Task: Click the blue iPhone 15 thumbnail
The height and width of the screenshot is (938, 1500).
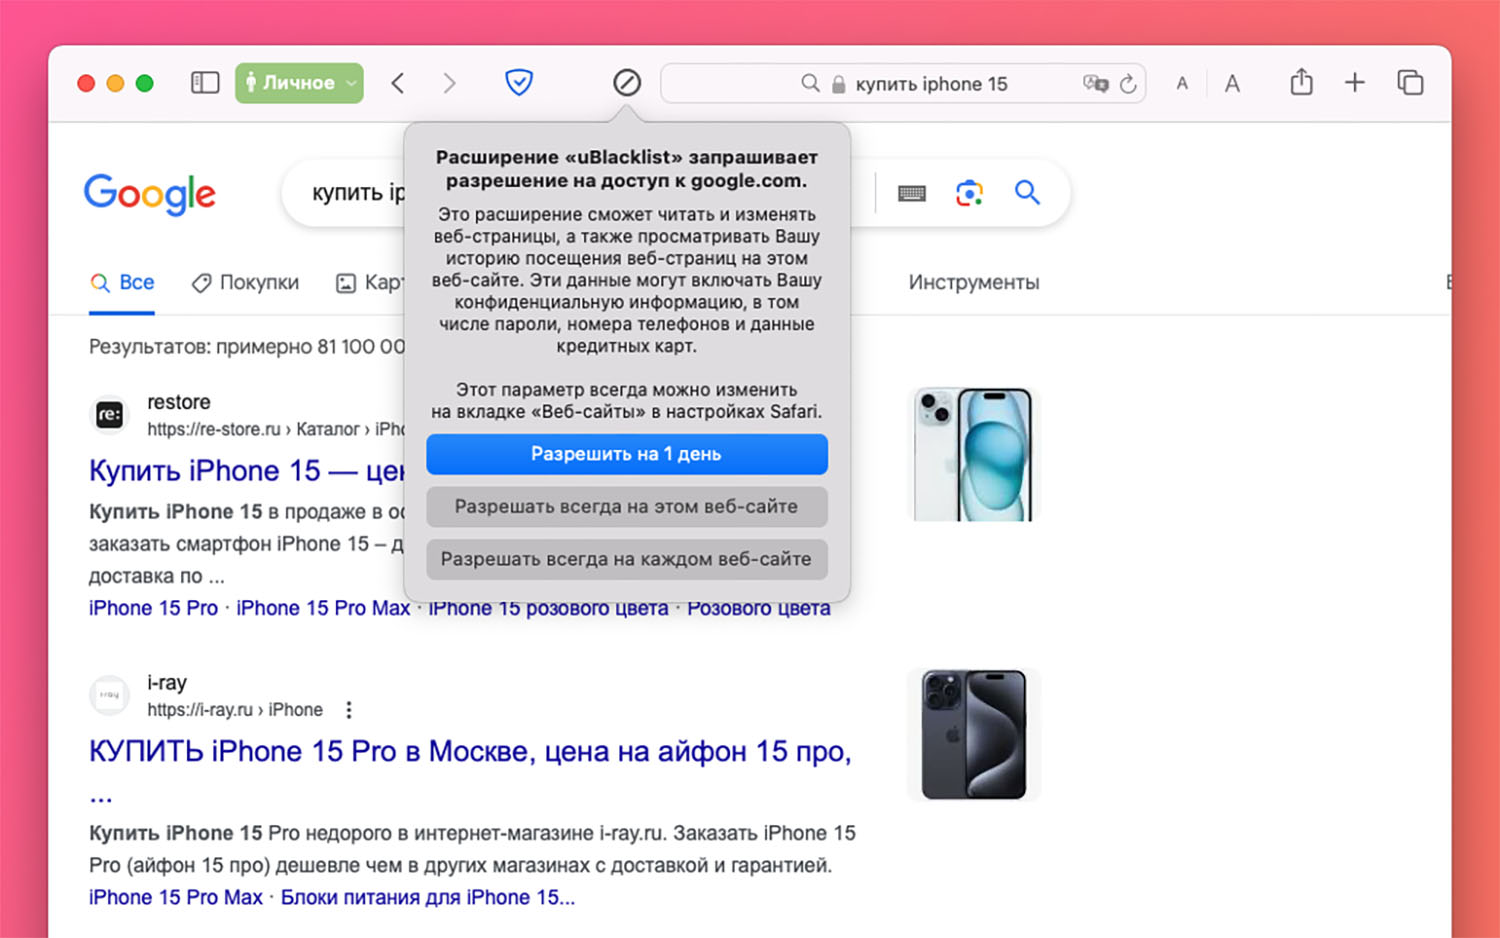Action: coord(973,455)
